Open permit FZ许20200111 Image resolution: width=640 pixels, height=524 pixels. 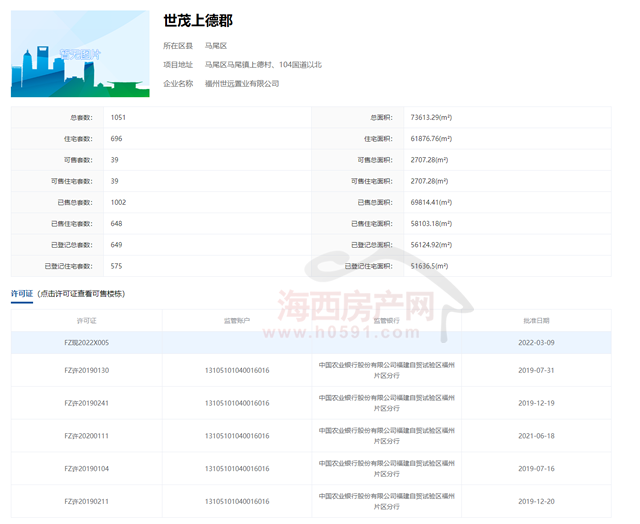coord(87,436)
